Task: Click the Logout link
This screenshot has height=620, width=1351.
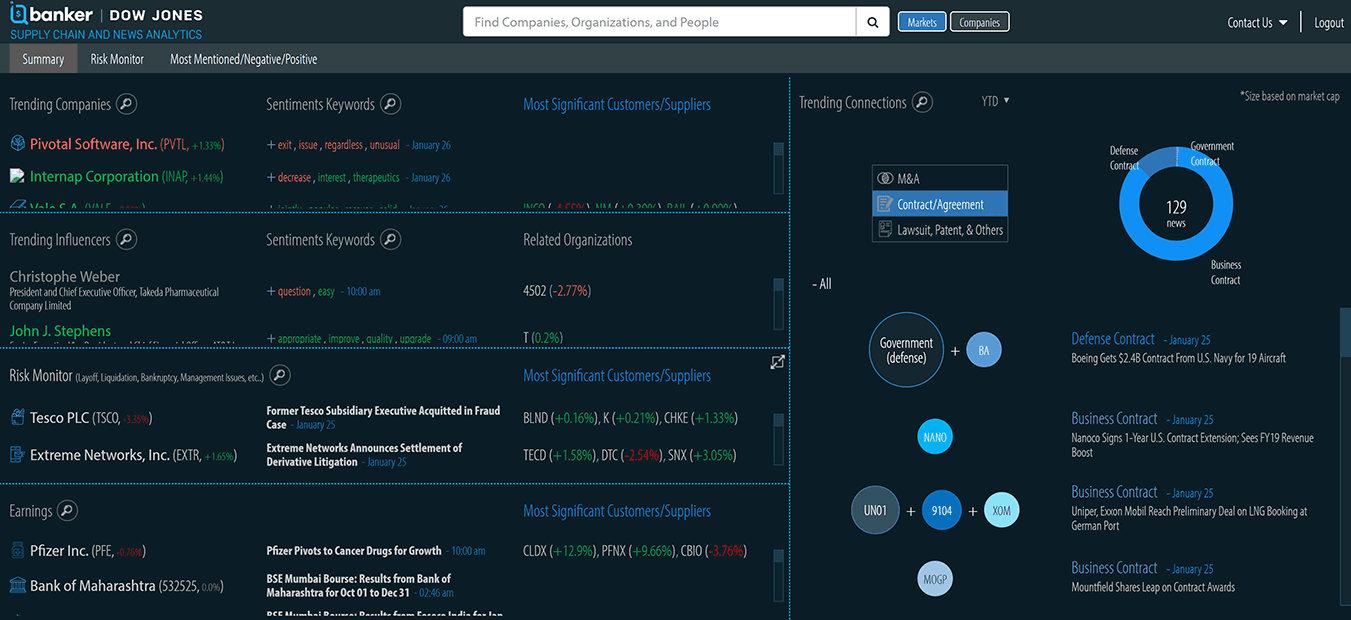Action: (1329, 22)
